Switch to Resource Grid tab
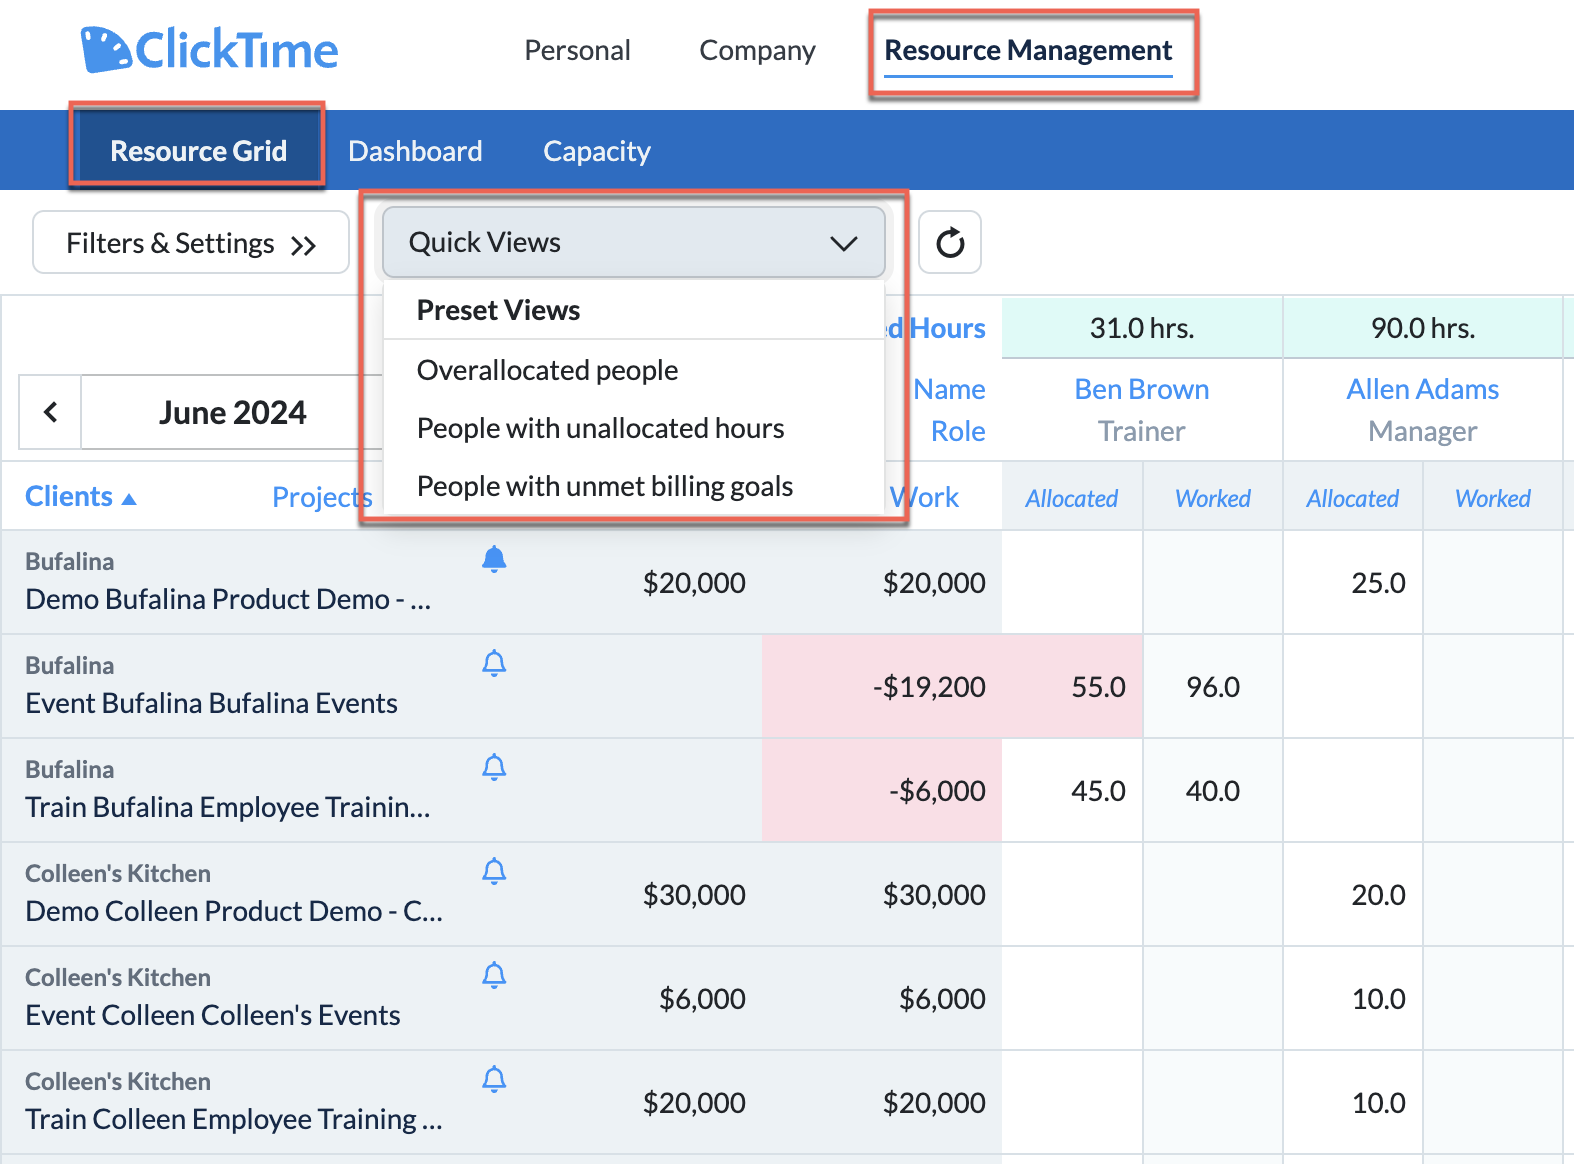Screen dimensions: 1574x1164 [198, 151]
